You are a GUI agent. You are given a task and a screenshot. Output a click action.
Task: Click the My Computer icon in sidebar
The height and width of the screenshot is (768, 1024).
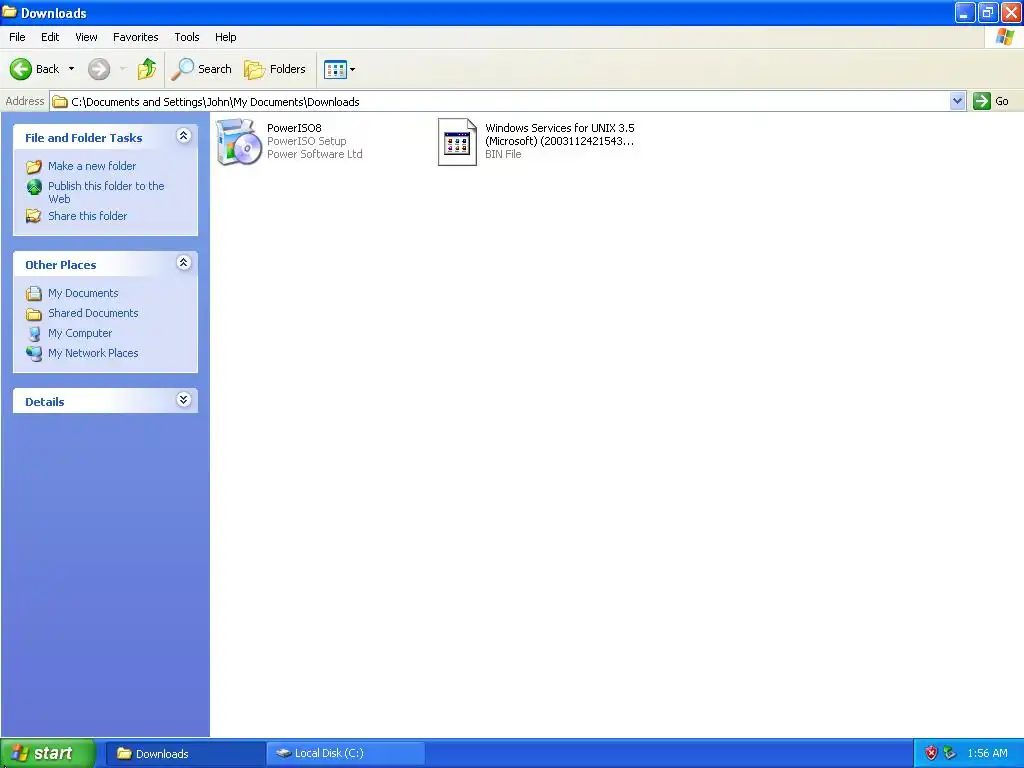pos(34,334)
